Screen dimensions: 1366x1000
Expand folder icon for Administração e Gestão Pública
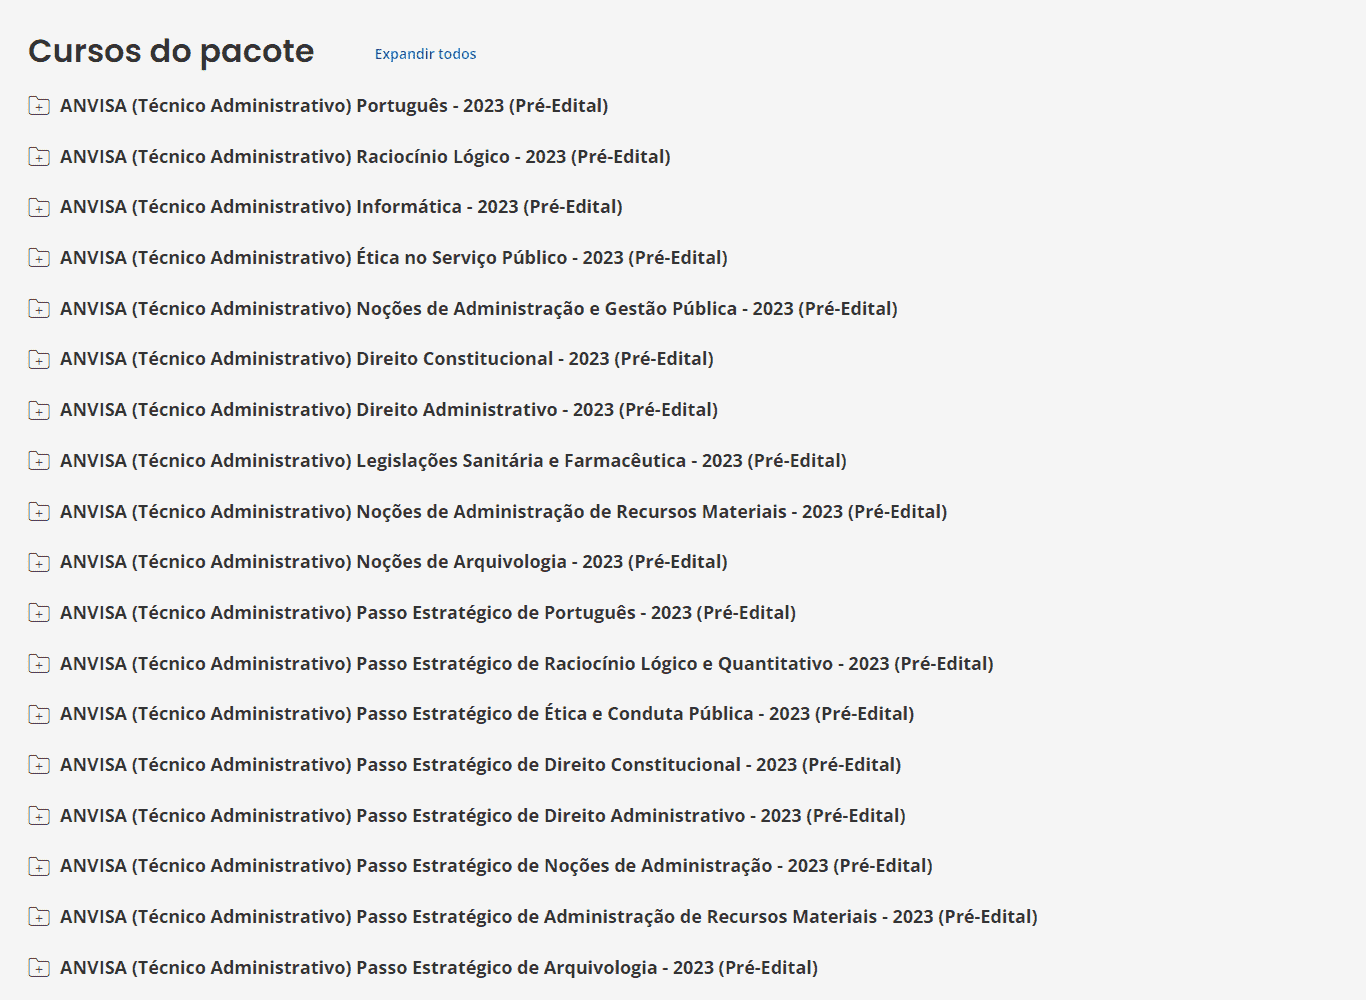tap(39, 309)
